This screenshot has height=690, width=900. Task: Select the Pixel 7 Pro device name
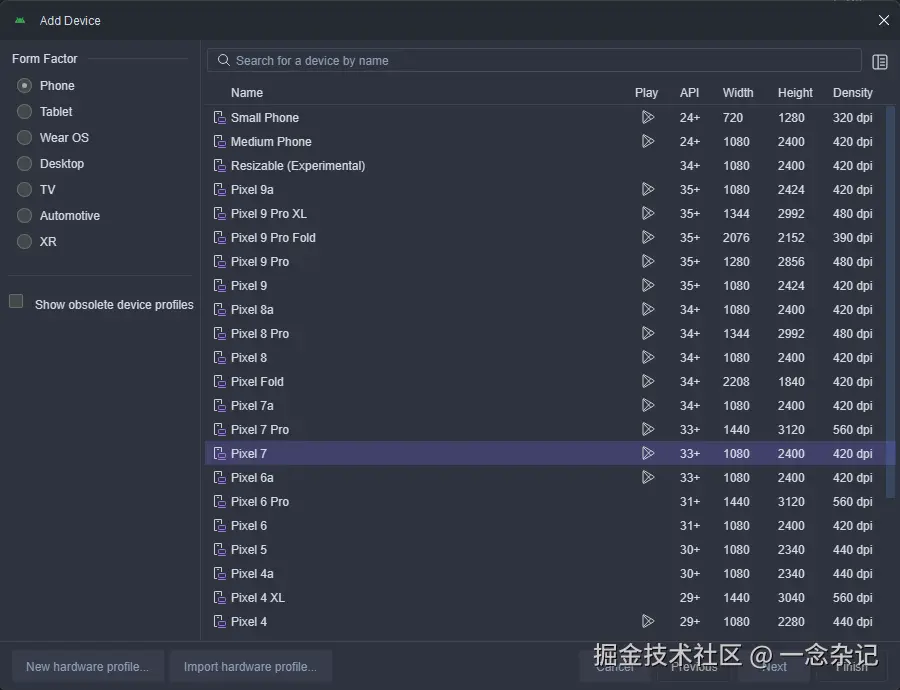coord(259,429)
